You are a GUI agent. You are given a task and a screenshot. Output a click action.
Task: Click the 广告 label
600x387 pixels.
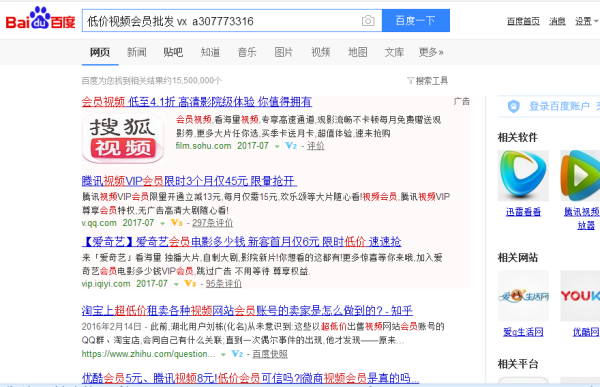pos(461,101)
